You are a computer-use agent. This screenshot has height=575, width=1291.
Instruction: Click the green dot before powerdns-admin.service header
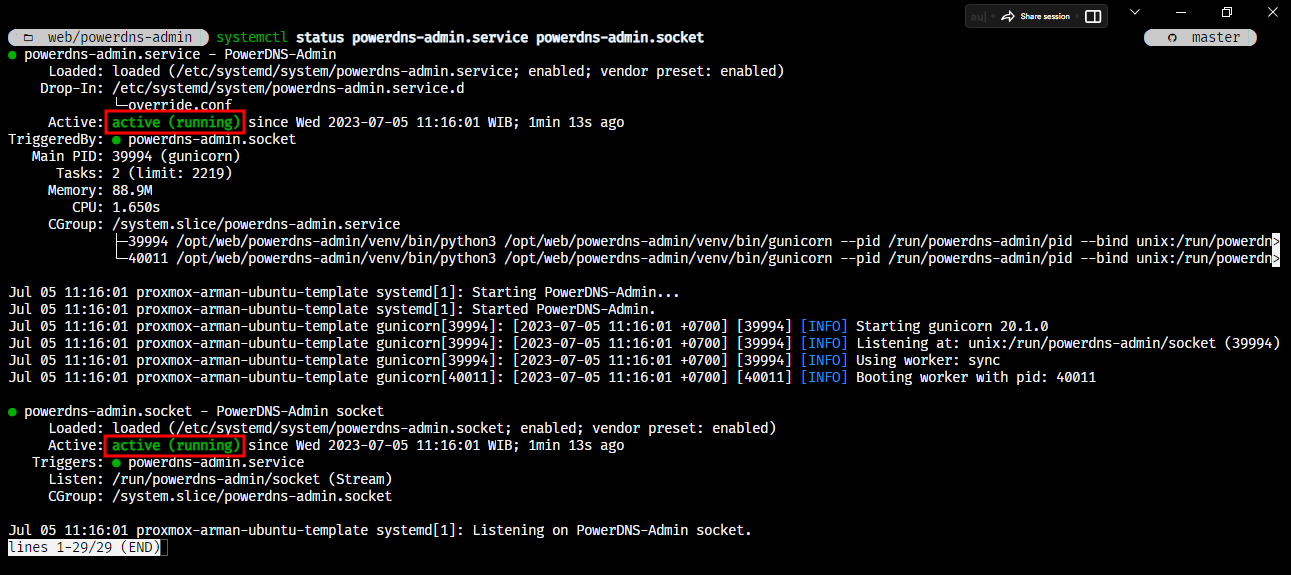point(13,54)
